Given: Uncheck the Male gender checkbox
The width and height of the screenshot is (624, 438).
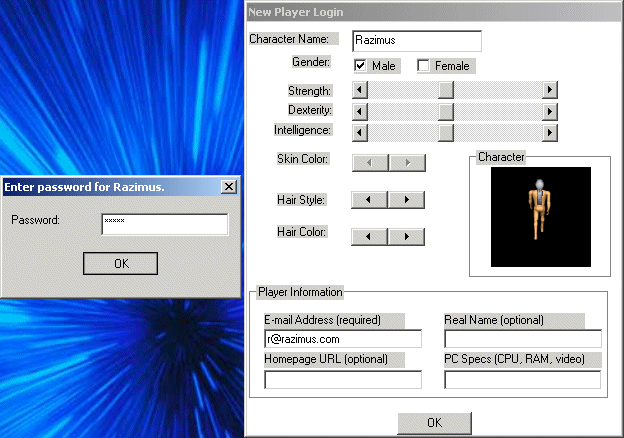Looking at the screenshot, I should point(361,66).
